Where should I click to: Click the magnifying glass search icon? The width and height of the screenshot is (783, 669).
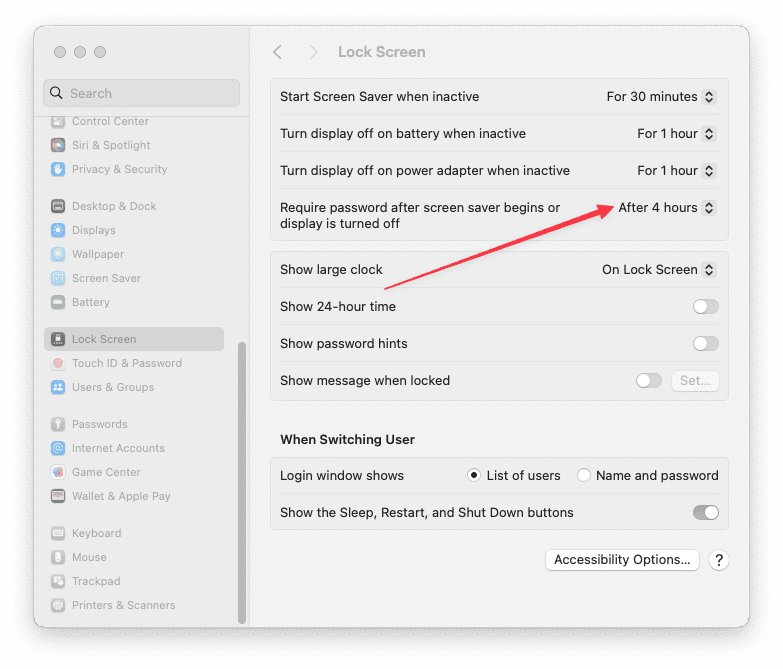click(56, 93)
